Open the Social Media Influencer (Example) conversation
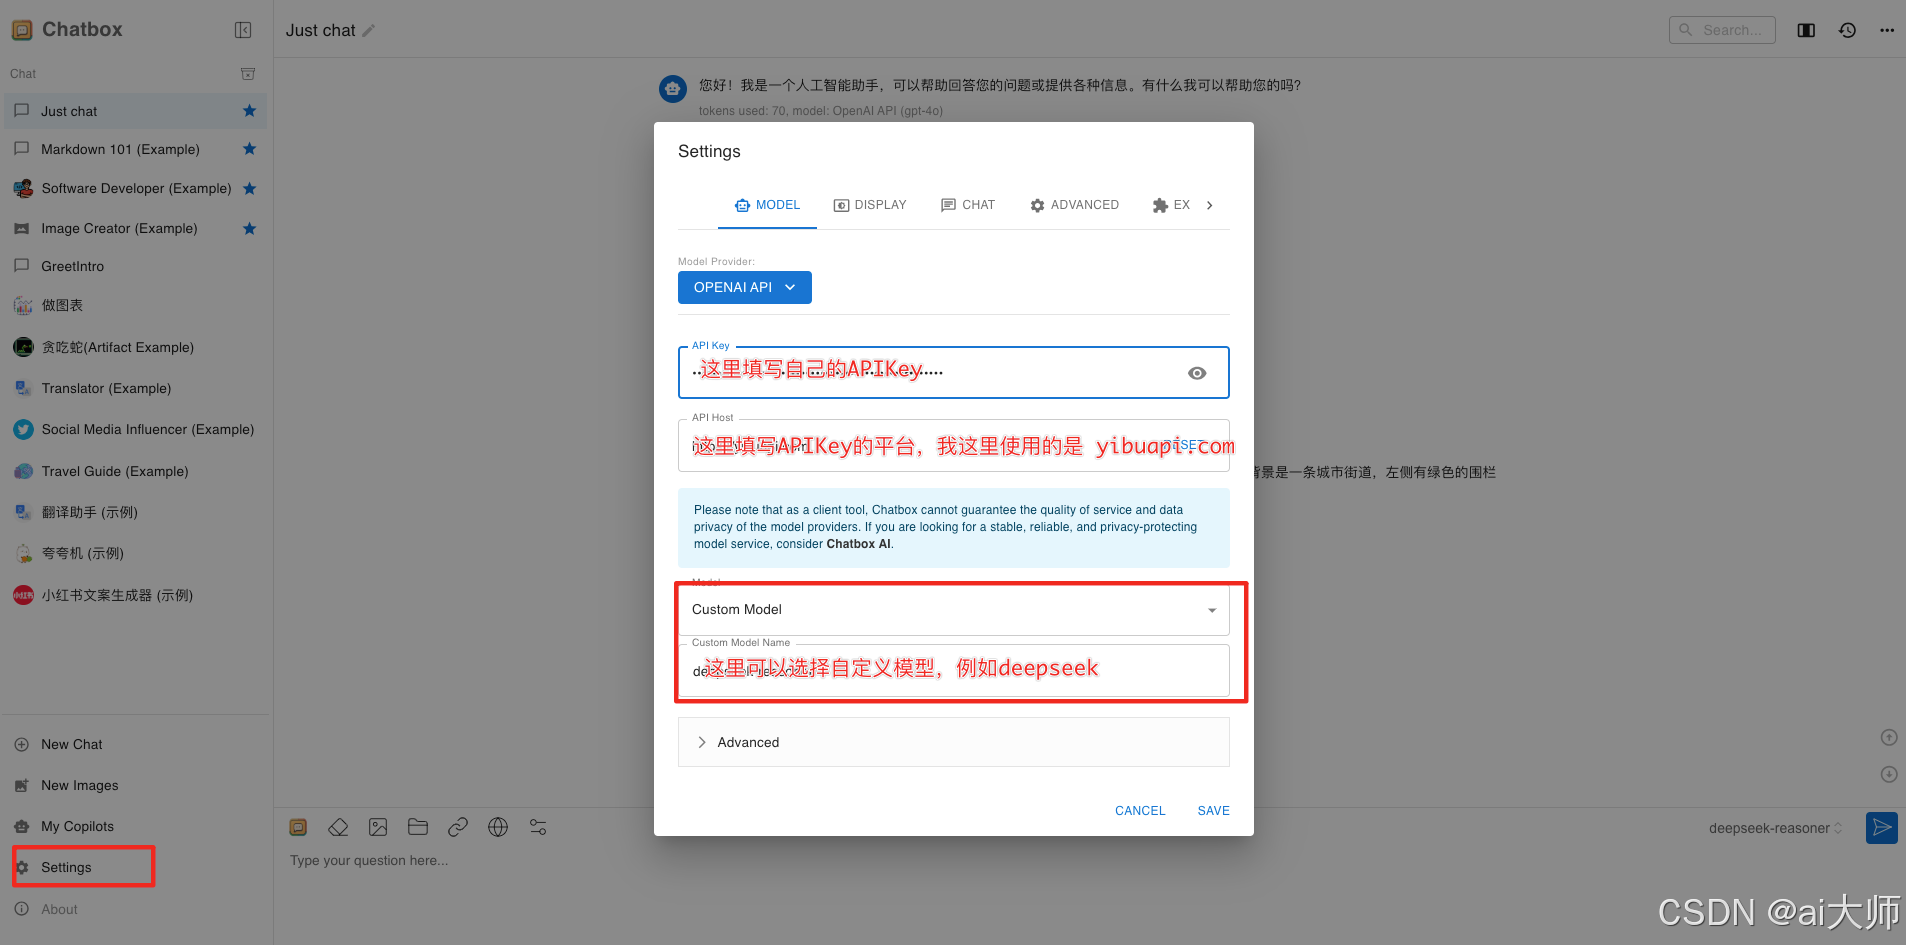1906x945 pixels. click(x=136, y=429)
